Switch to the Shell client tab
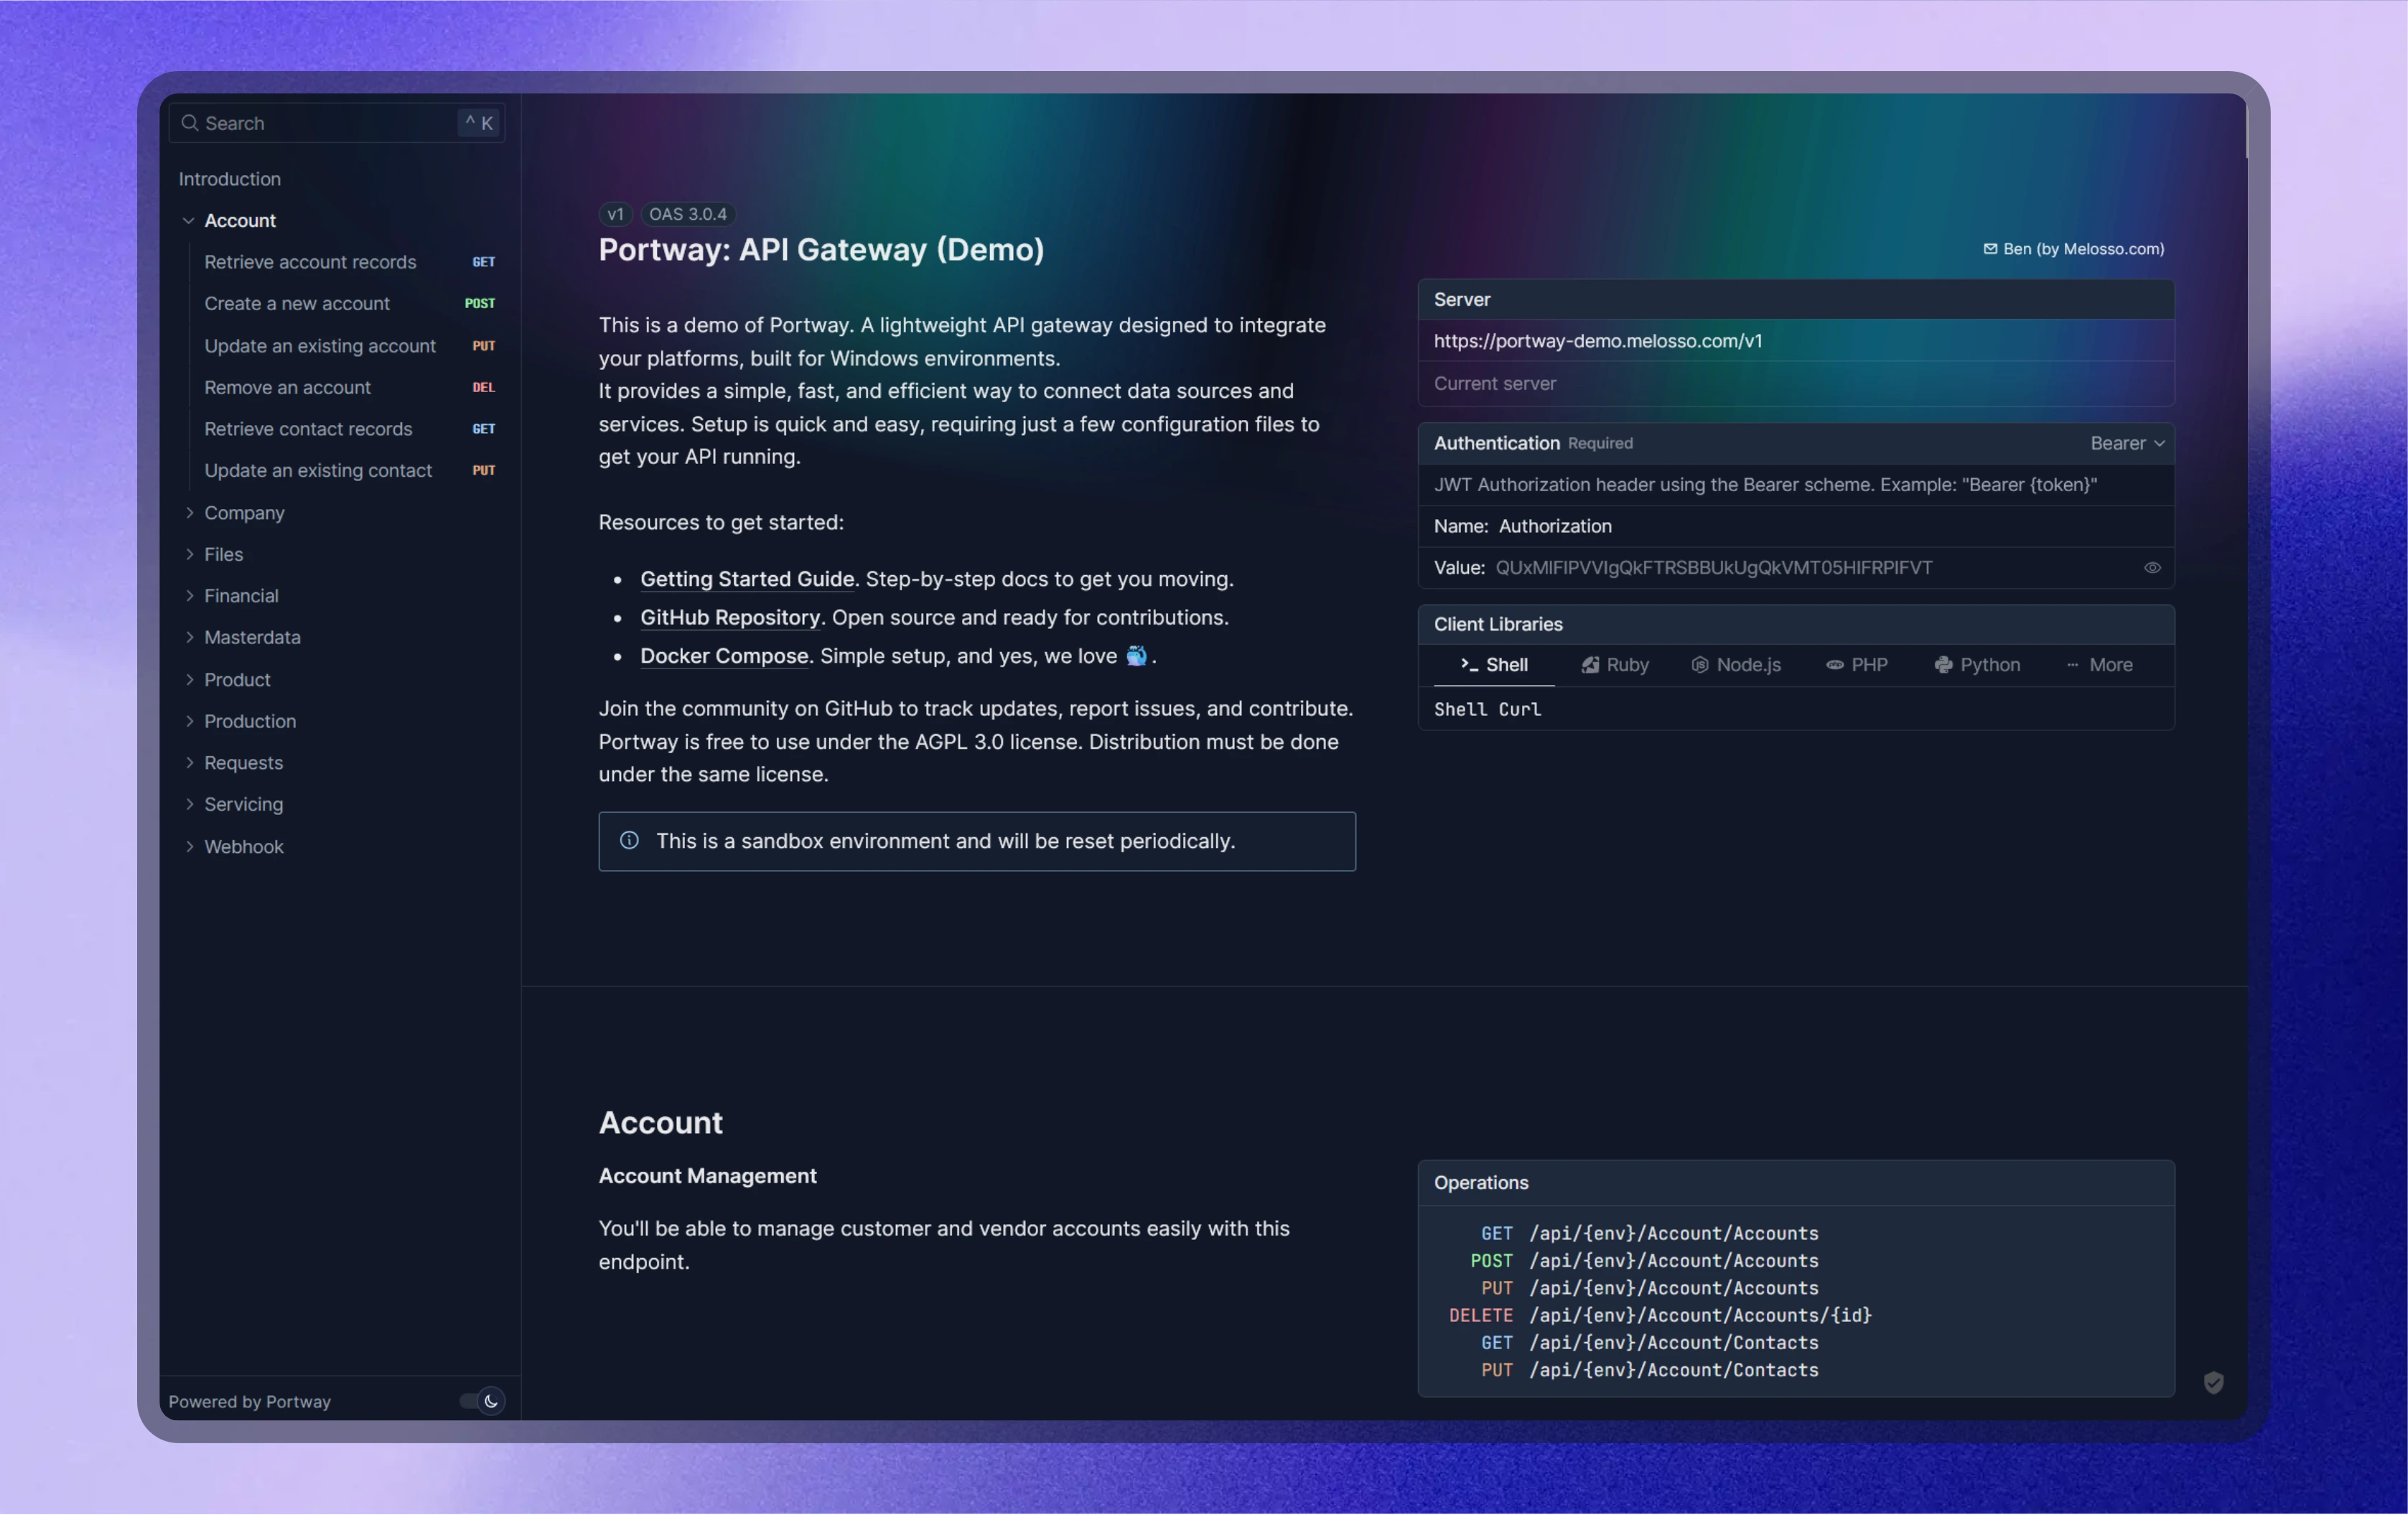The width and height of the screenshot is (2408, 1515). [1494, 665]
